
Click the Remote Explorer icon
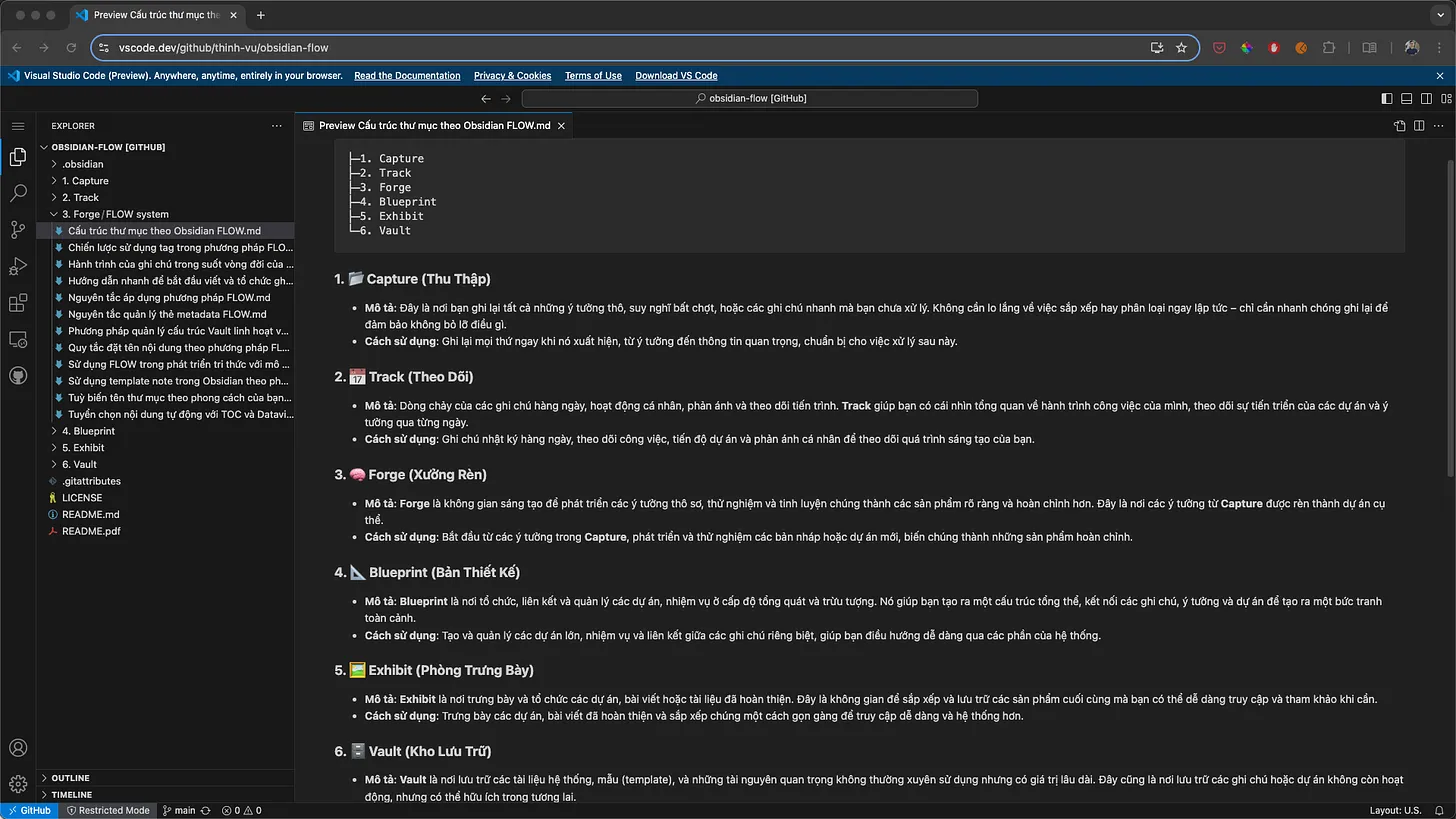pos(18,339)
